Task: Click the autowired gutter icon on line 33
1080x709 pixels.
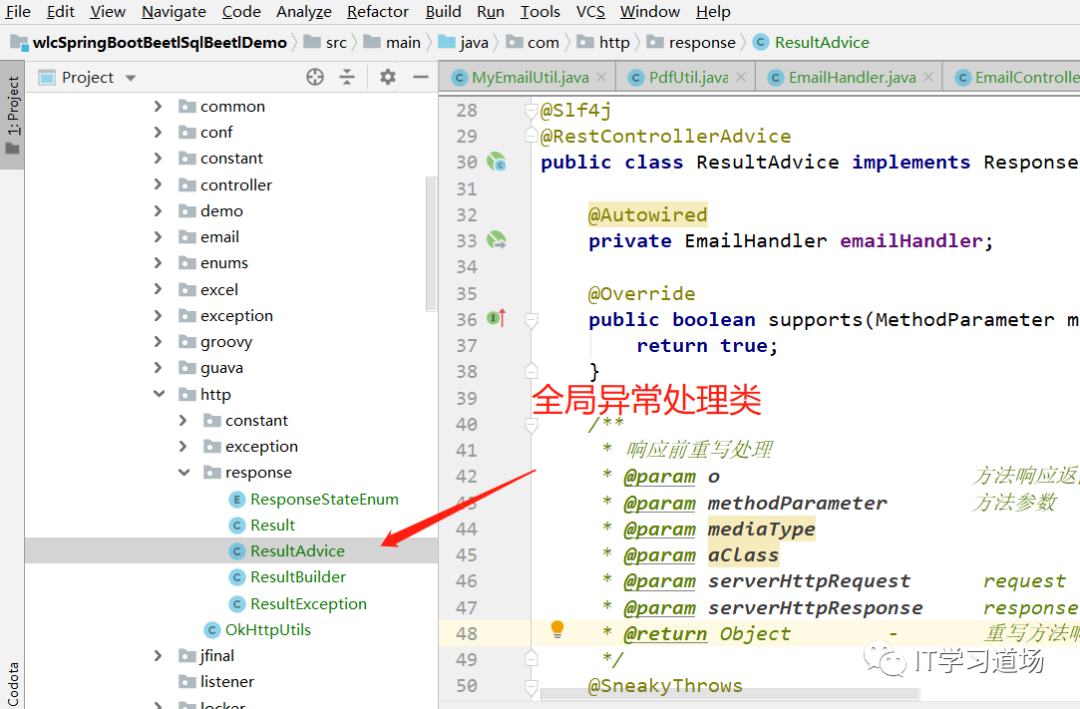Action: [496, 240]
